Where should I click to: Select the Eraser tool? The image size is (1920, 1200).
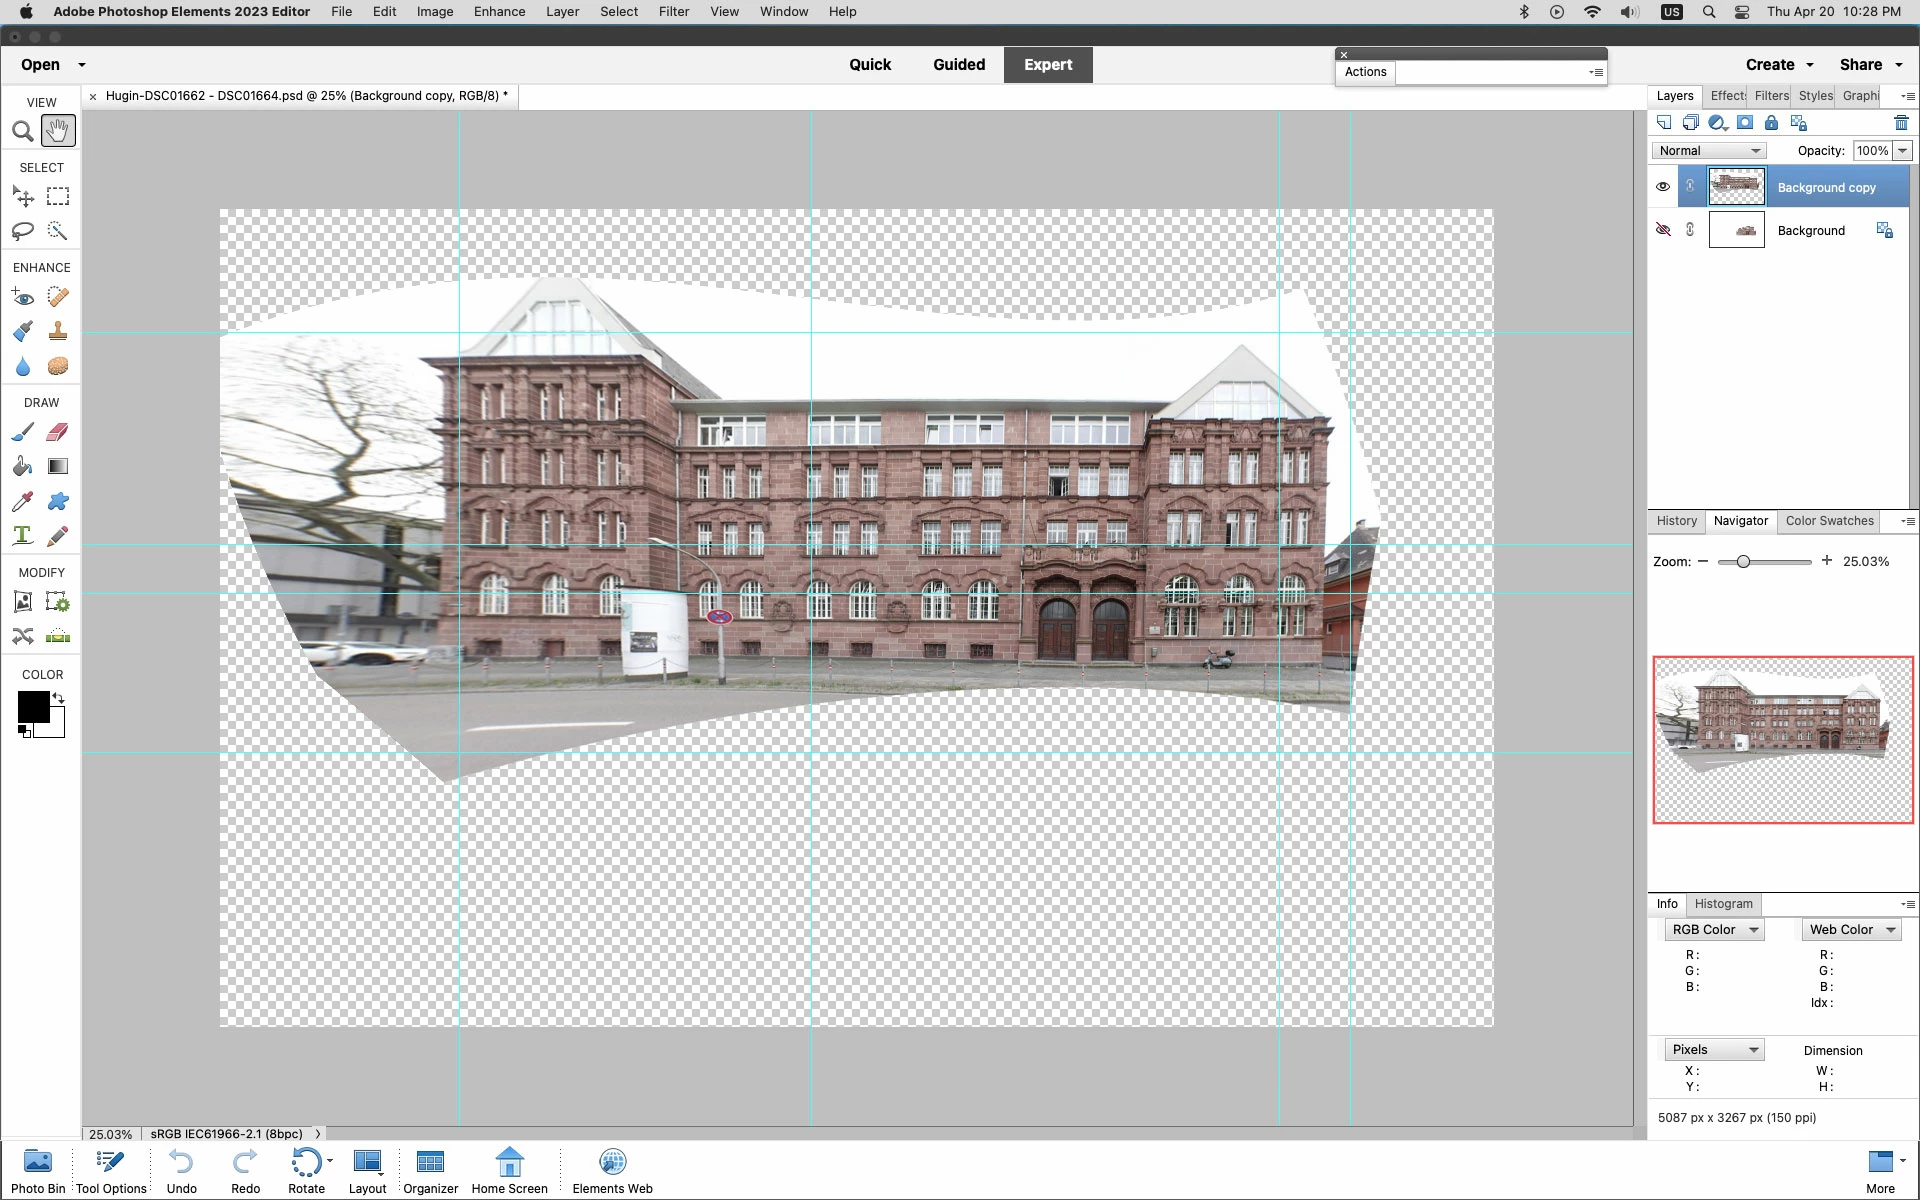58,432
